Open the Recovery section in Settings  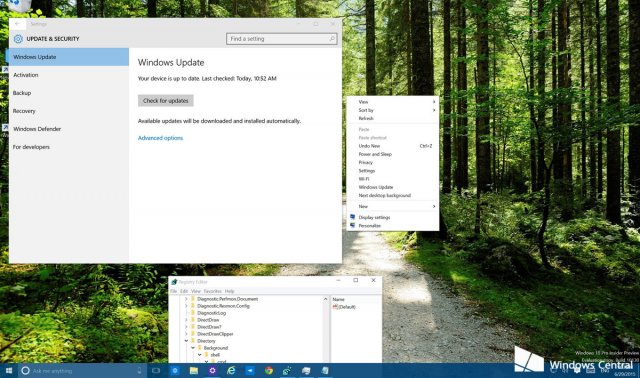pos(69,111)
